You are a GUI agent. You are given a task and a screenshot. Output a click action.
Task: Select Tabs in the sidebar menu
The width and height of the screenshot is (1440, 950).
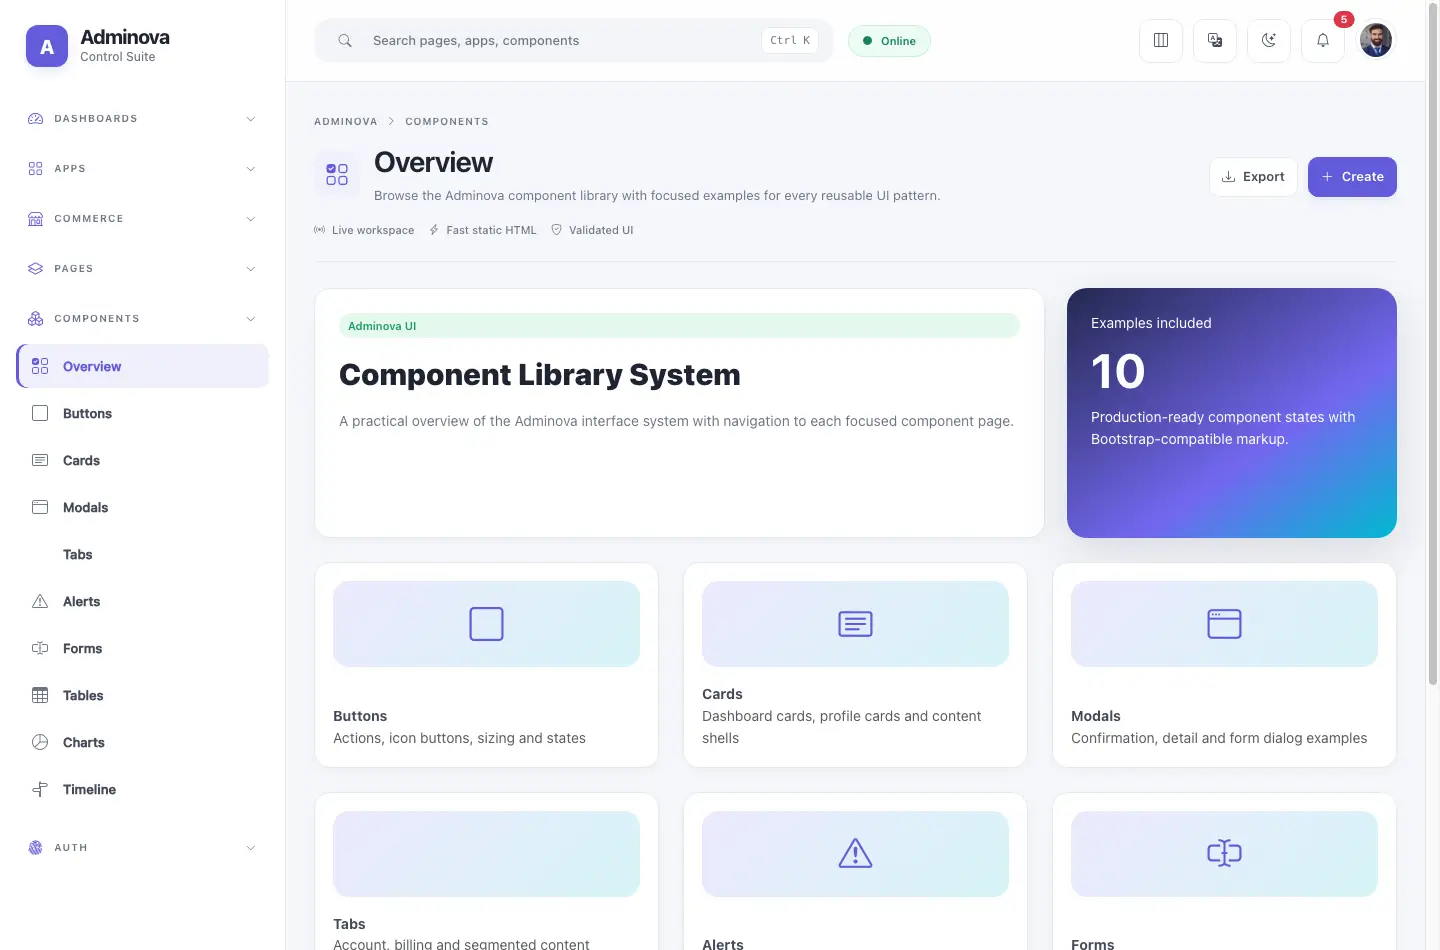tap(143, 554)
